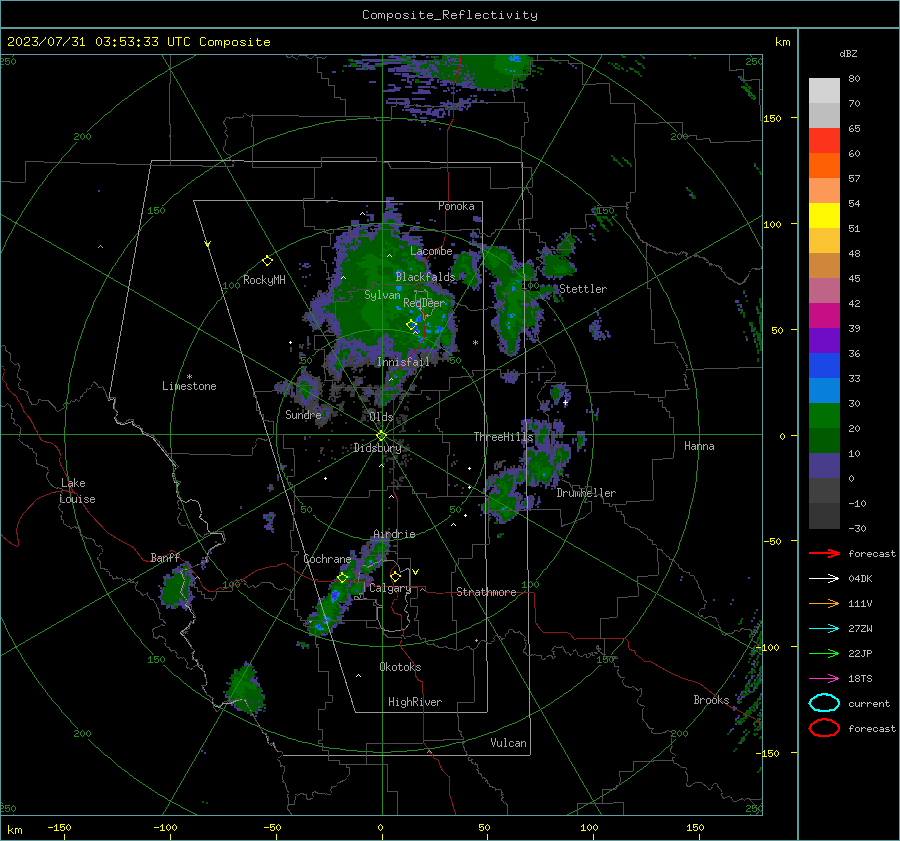Select the Innisfail label

pyautogui.click(x=403, y=362)
